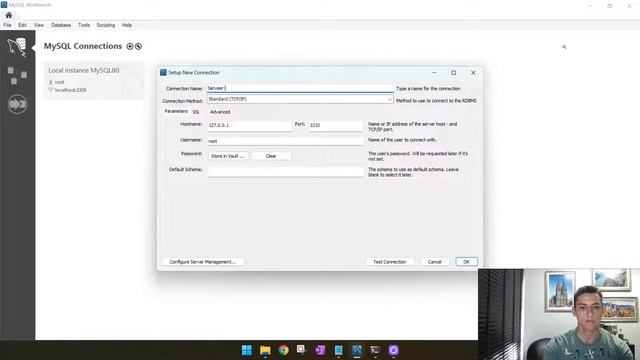This screenshot has height=360, width=640.
Task: Open the Models view in the sidebar
Action: pyautogui.click(x=17, y=76)
